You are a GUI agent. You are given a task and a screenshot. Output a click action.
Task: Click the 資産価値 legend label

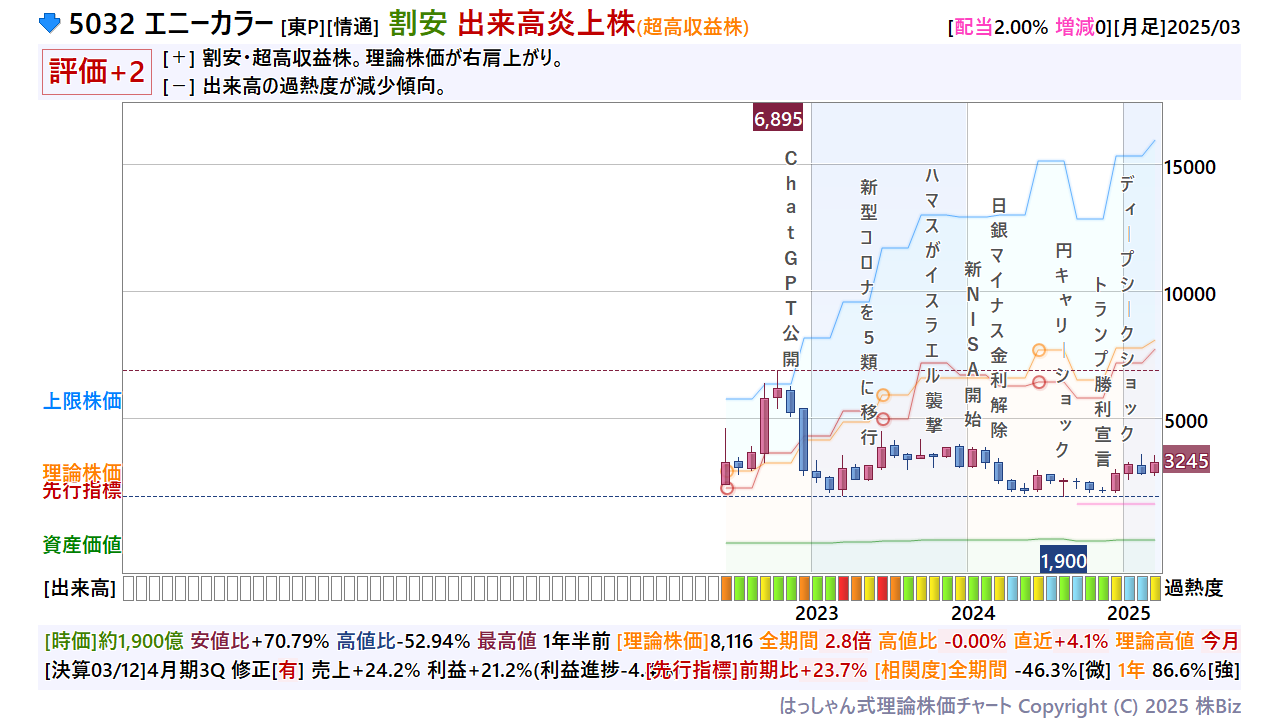pos(82,545)
